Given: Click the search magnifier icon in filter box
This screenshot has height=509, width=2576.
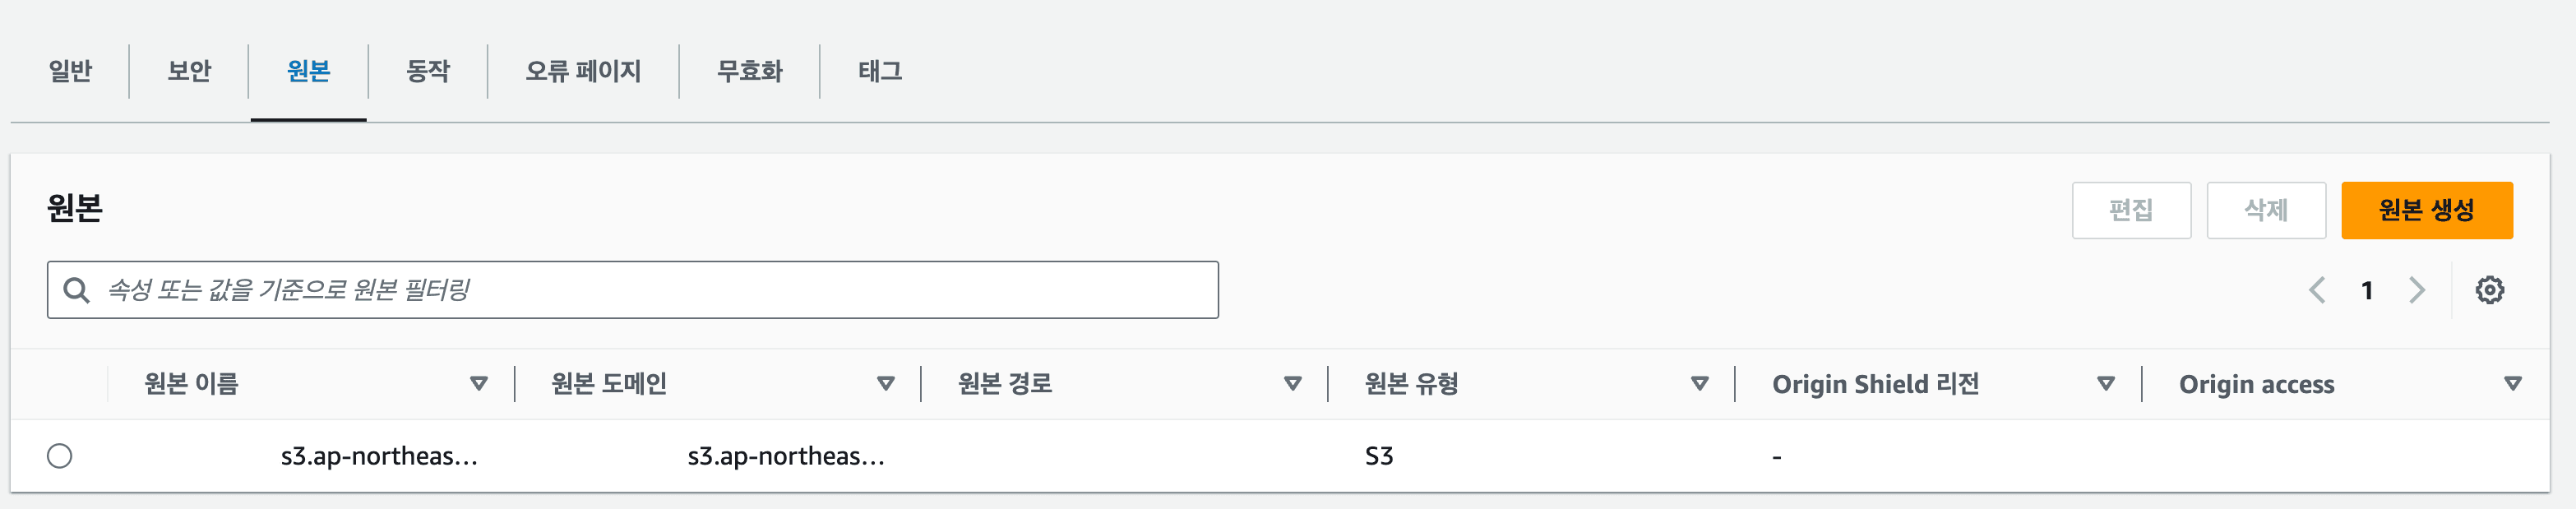Looking at the screenshot, I should [x=76, y=290].
